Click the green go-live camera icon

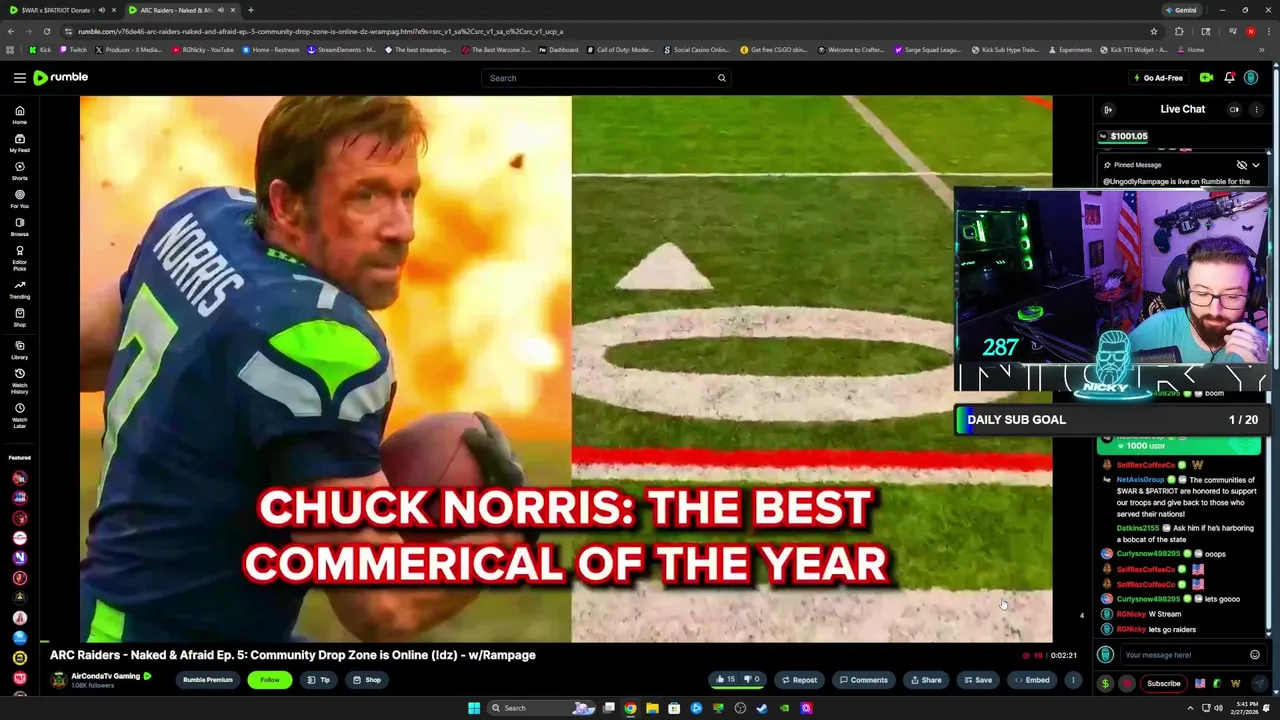pos(1206,78)
